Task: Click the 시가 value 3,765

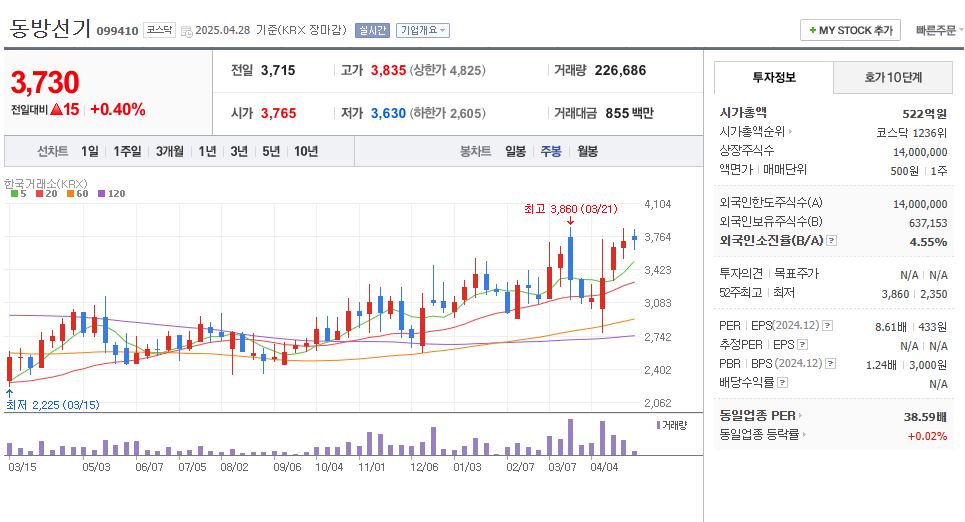Action: 278,113
